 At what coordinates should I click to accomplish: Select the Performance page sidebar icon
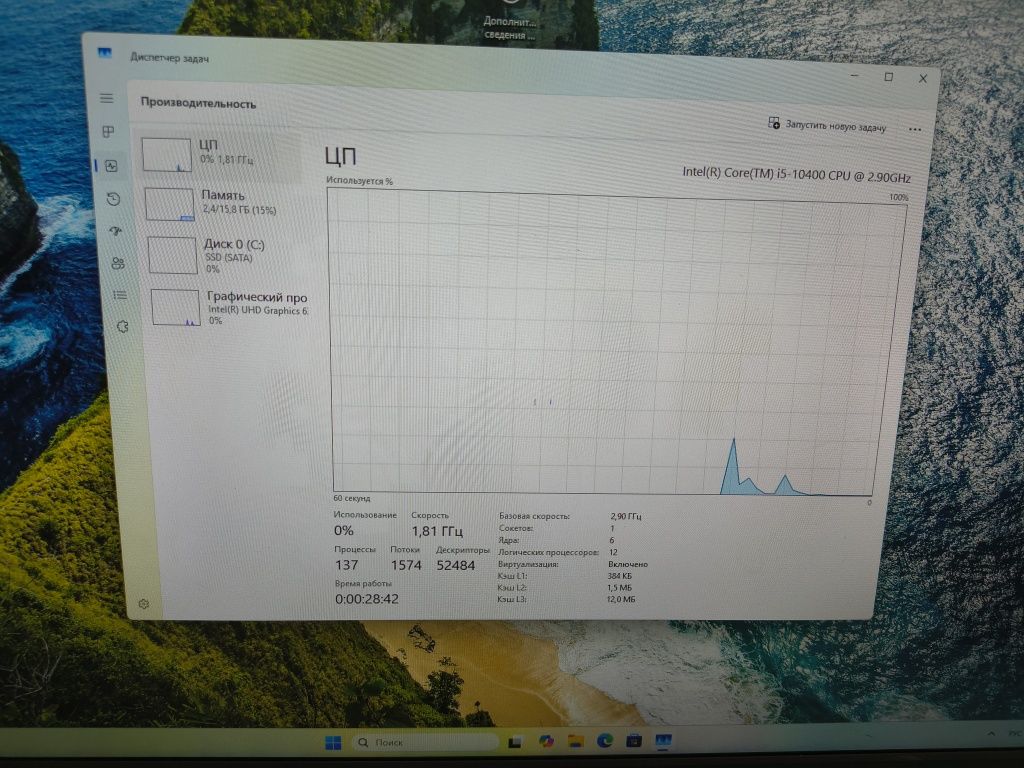tap(111, 166)
